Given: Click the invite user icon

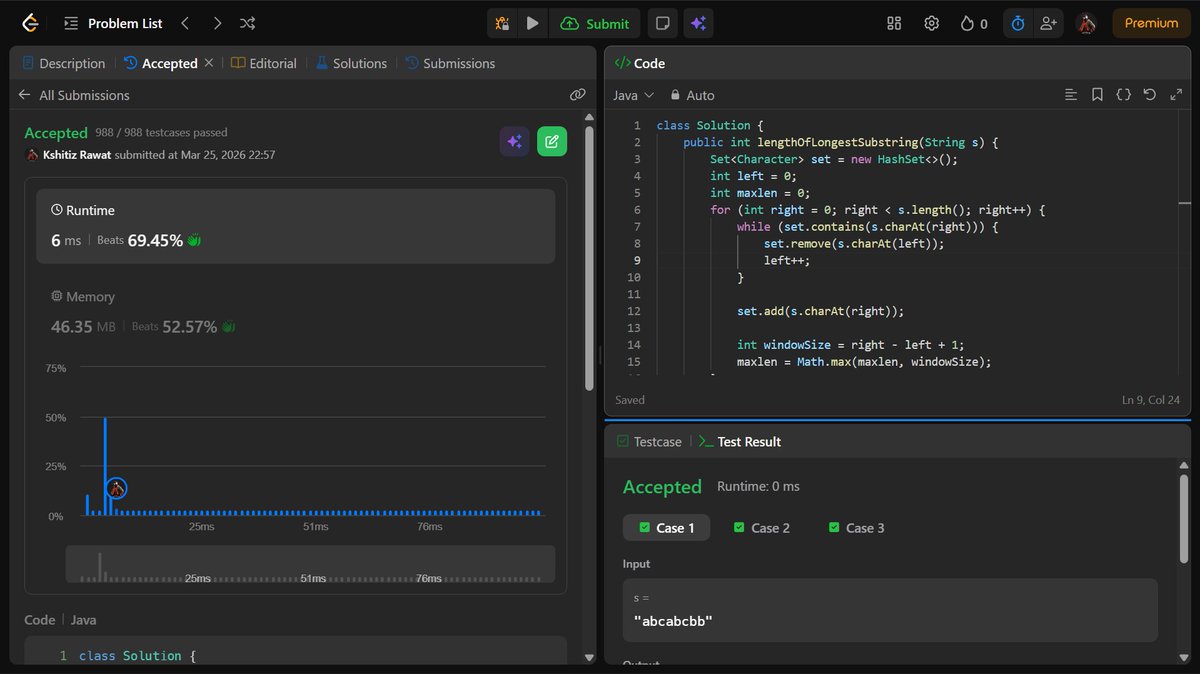Looking at the screenshot, I should [1048, 23].
